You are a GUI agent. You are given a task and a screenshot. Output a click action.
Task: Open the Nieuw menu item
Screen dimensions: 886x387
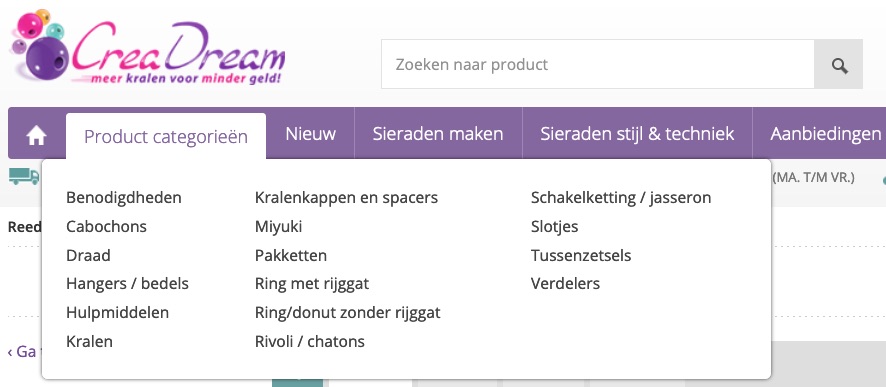click(310, 134)
